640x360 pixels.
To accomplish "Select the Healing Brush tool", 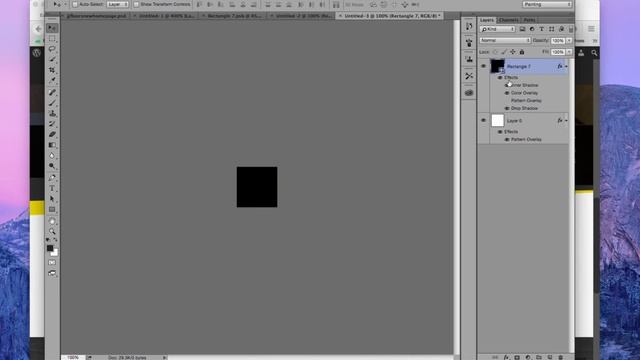I will [x=52, y=92].
